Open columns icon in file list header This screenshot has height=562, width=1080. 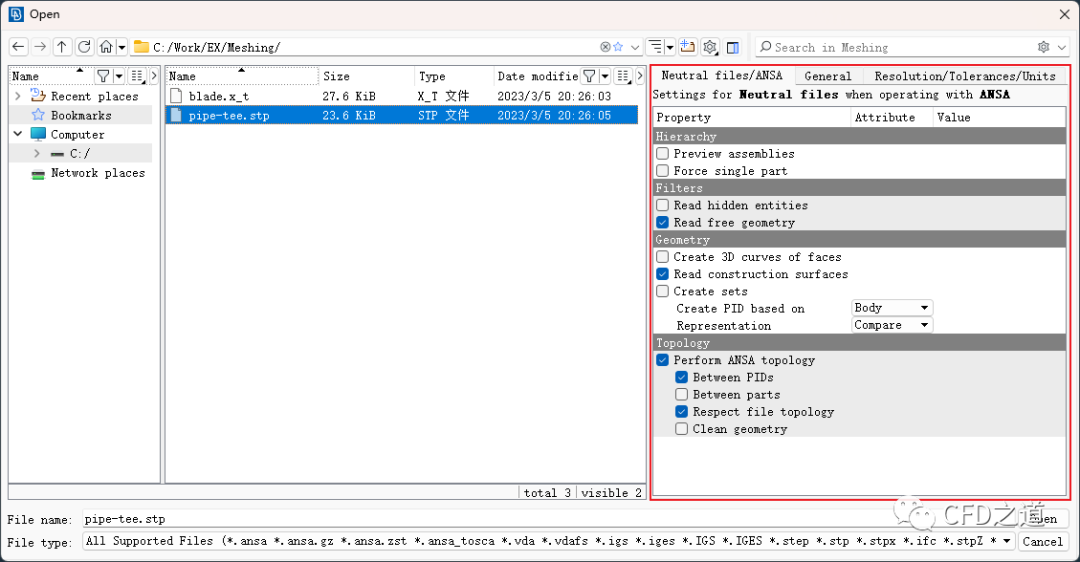623,76
